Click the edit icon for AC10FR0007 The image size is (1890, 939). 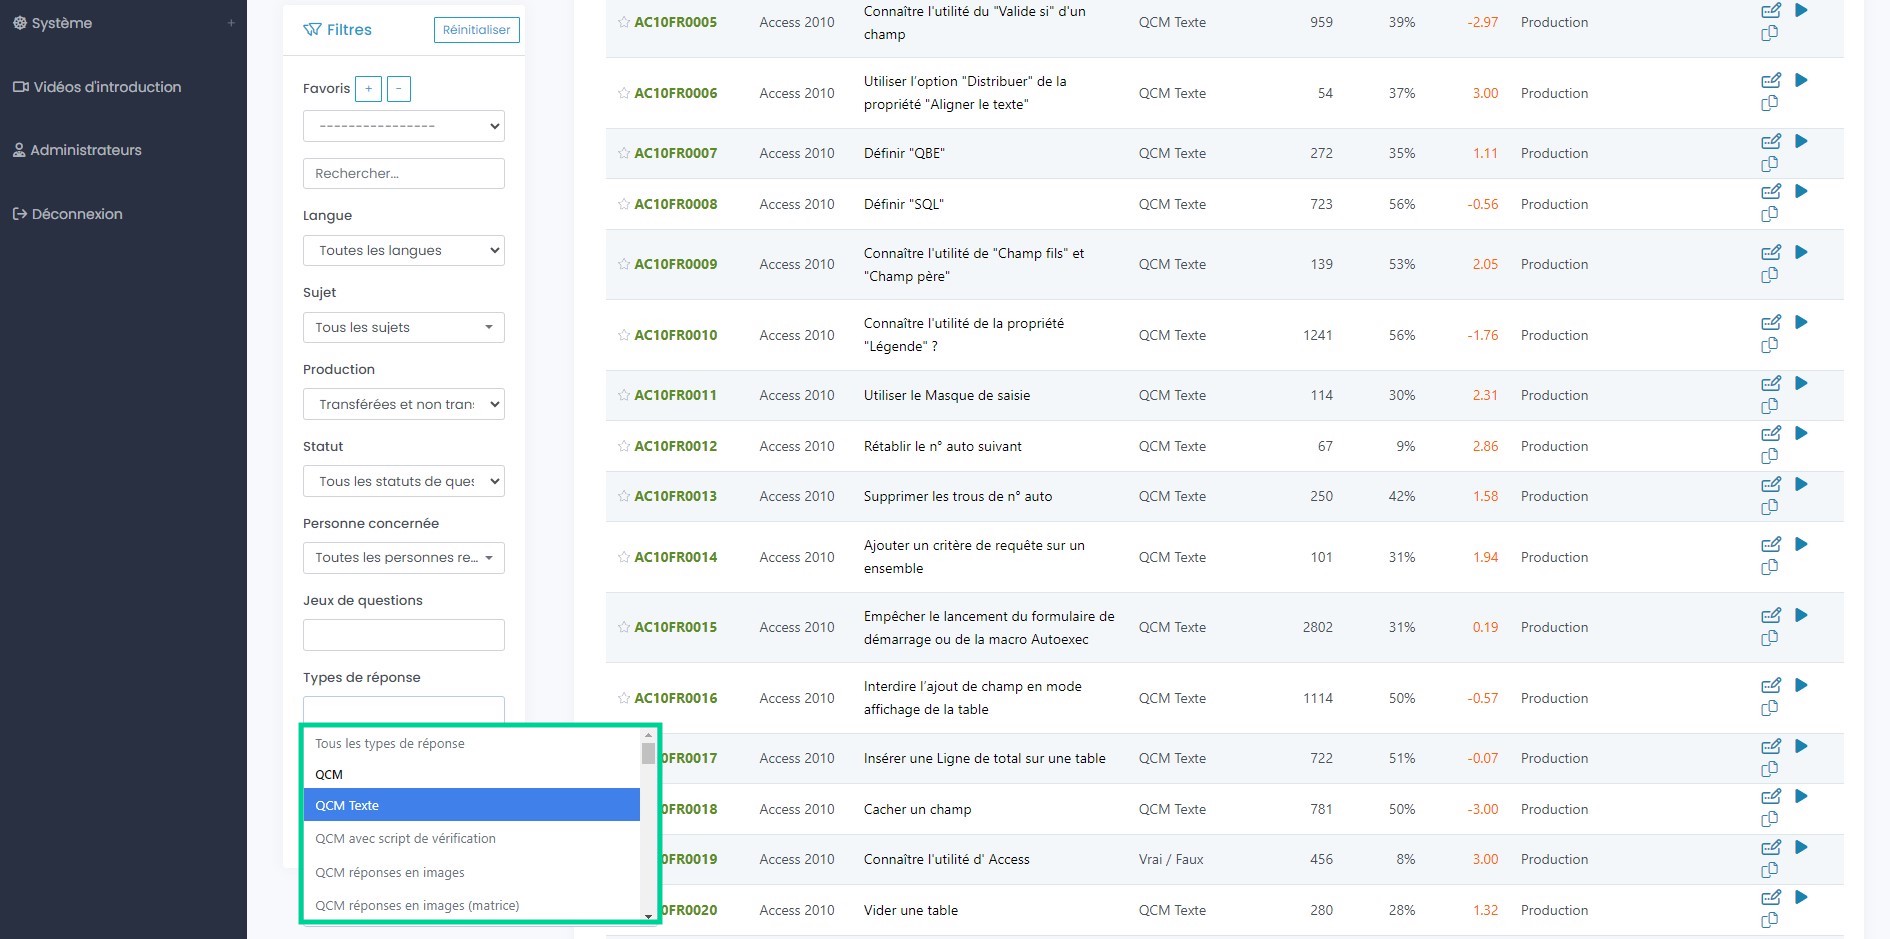(x=1770, y=142)
